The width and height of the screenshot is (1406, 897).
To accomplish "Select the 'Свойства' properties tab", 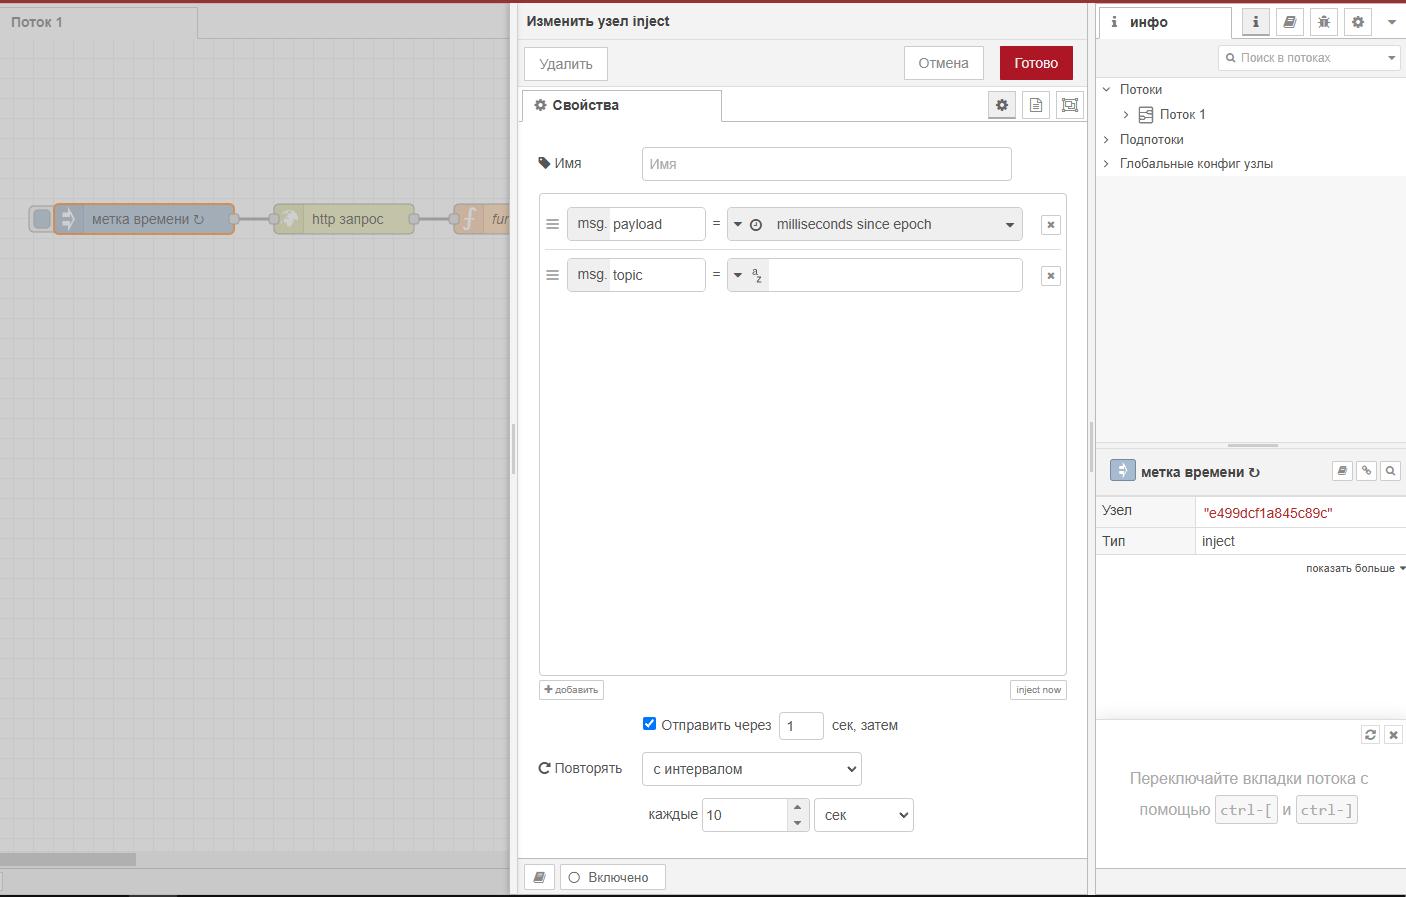I will pos(621,105).
